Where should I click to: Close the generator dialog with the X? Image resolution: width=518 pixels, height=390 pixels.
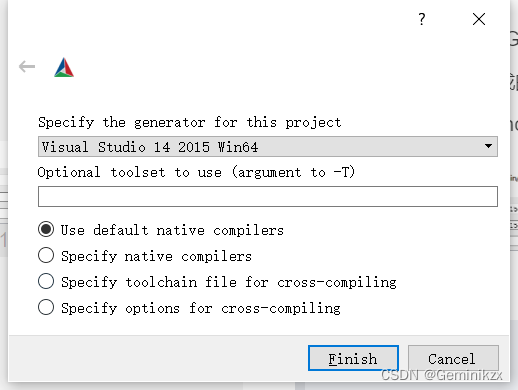pyautogui.click(x=479, y=19)
